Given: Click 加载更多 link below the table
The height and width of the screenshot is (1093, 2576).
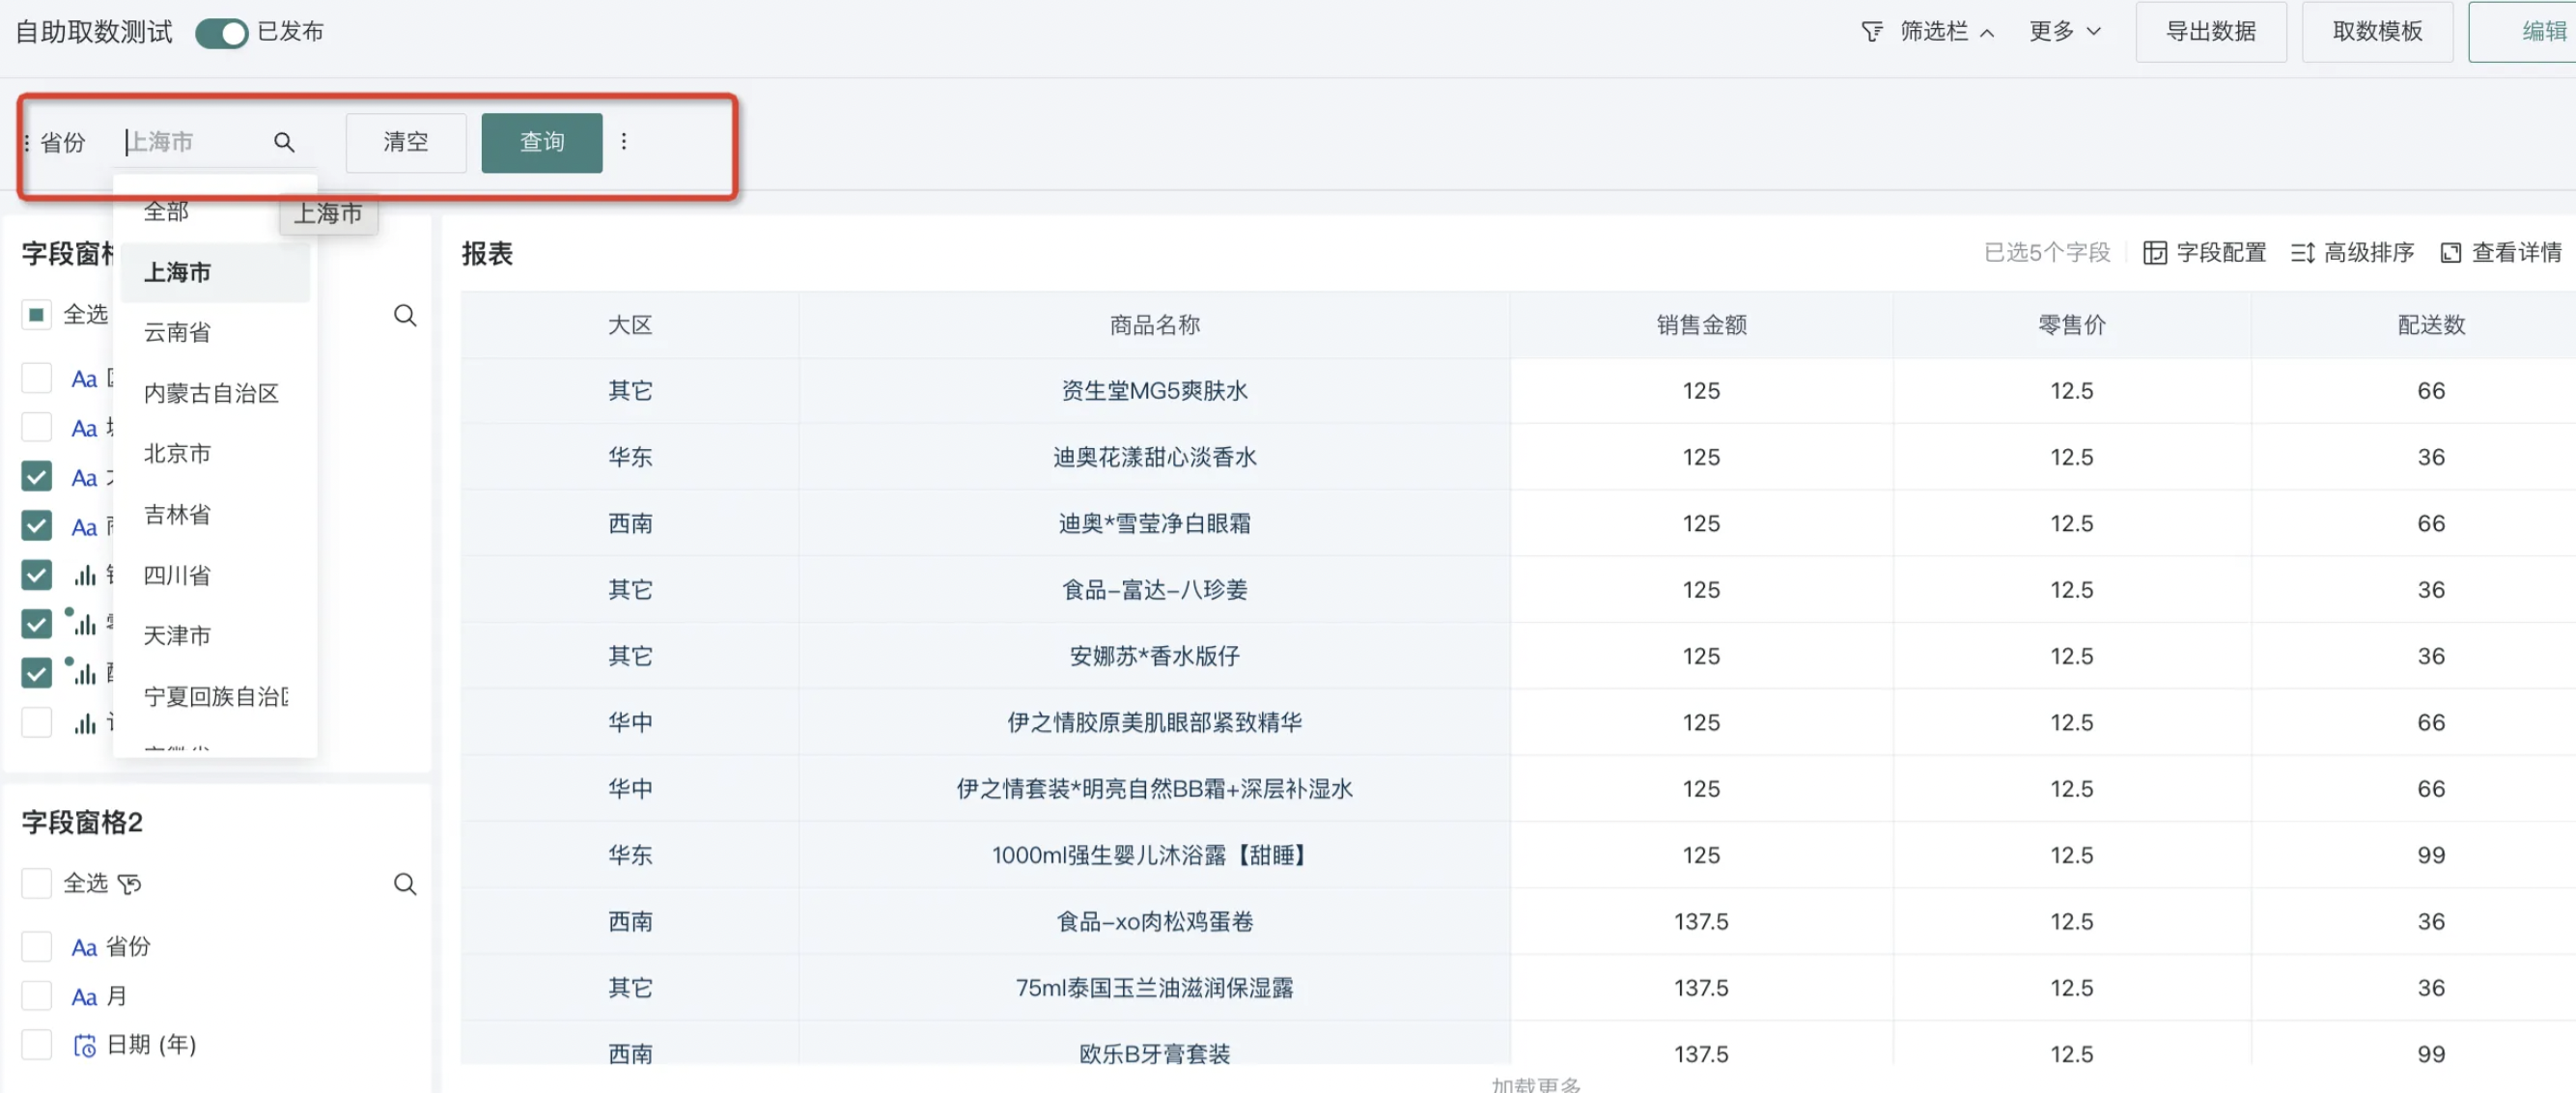Looking at the screenshot, I should pos(1536,1084).
